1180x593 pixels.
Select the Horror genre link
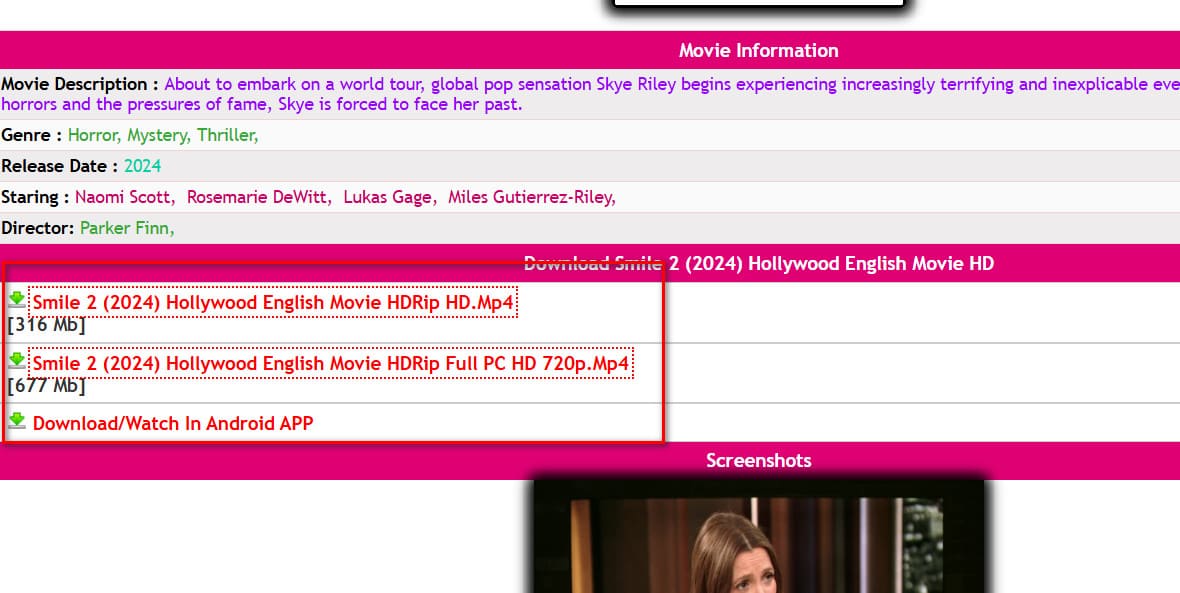coord(93,135)
